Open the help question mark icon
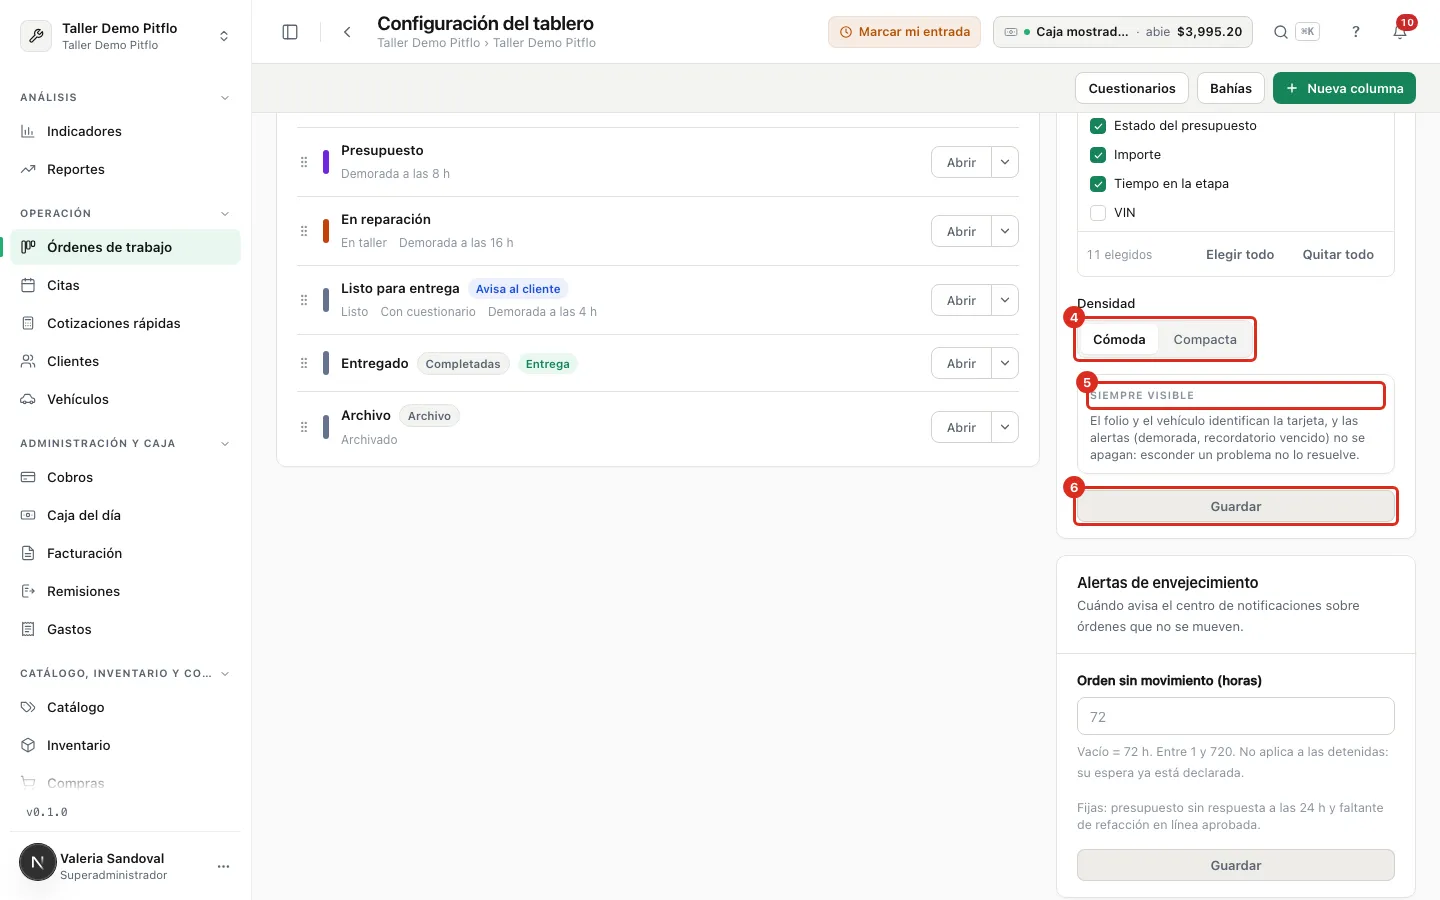 click(1356, 32)
